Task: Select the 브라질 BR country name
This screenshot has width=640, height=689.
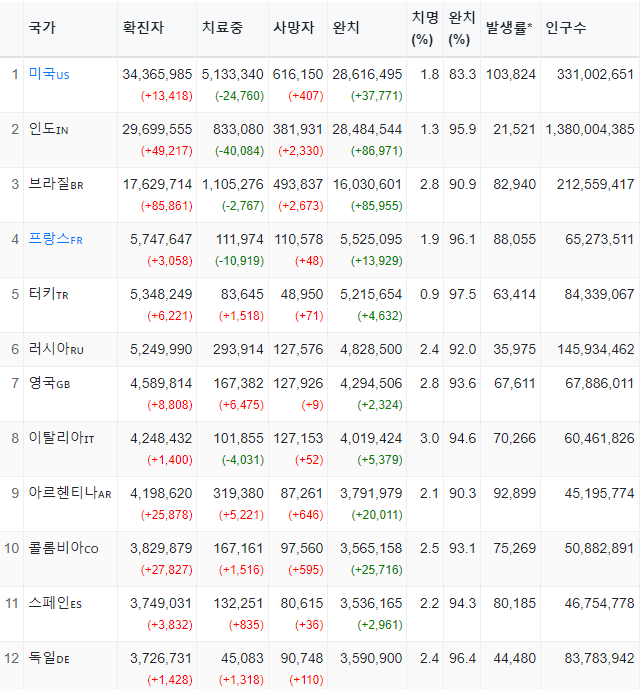Action: (56, 184)
